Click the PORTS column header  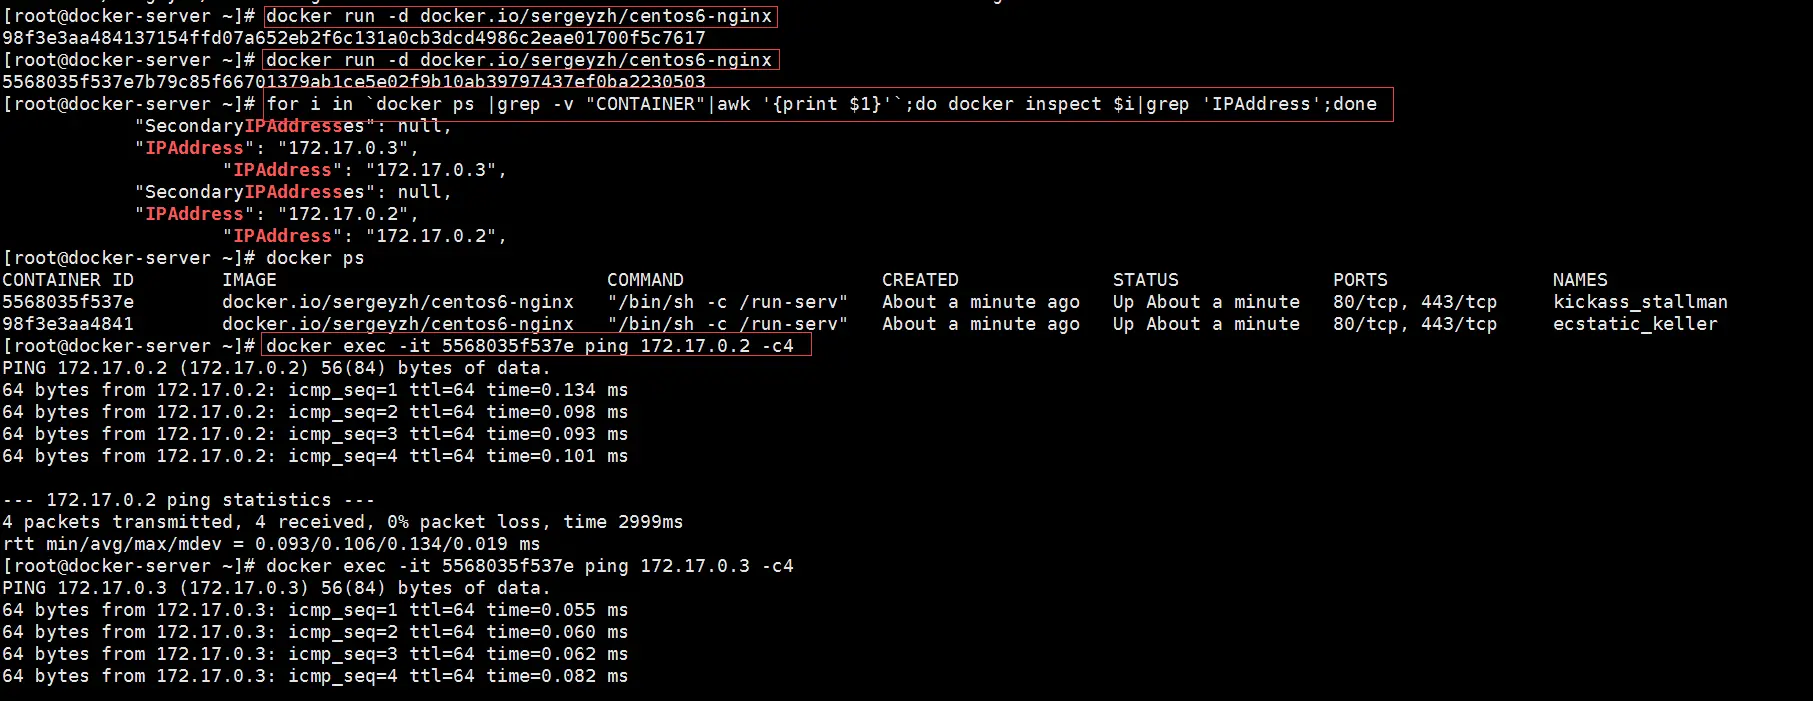click(x=1360, y=280)
